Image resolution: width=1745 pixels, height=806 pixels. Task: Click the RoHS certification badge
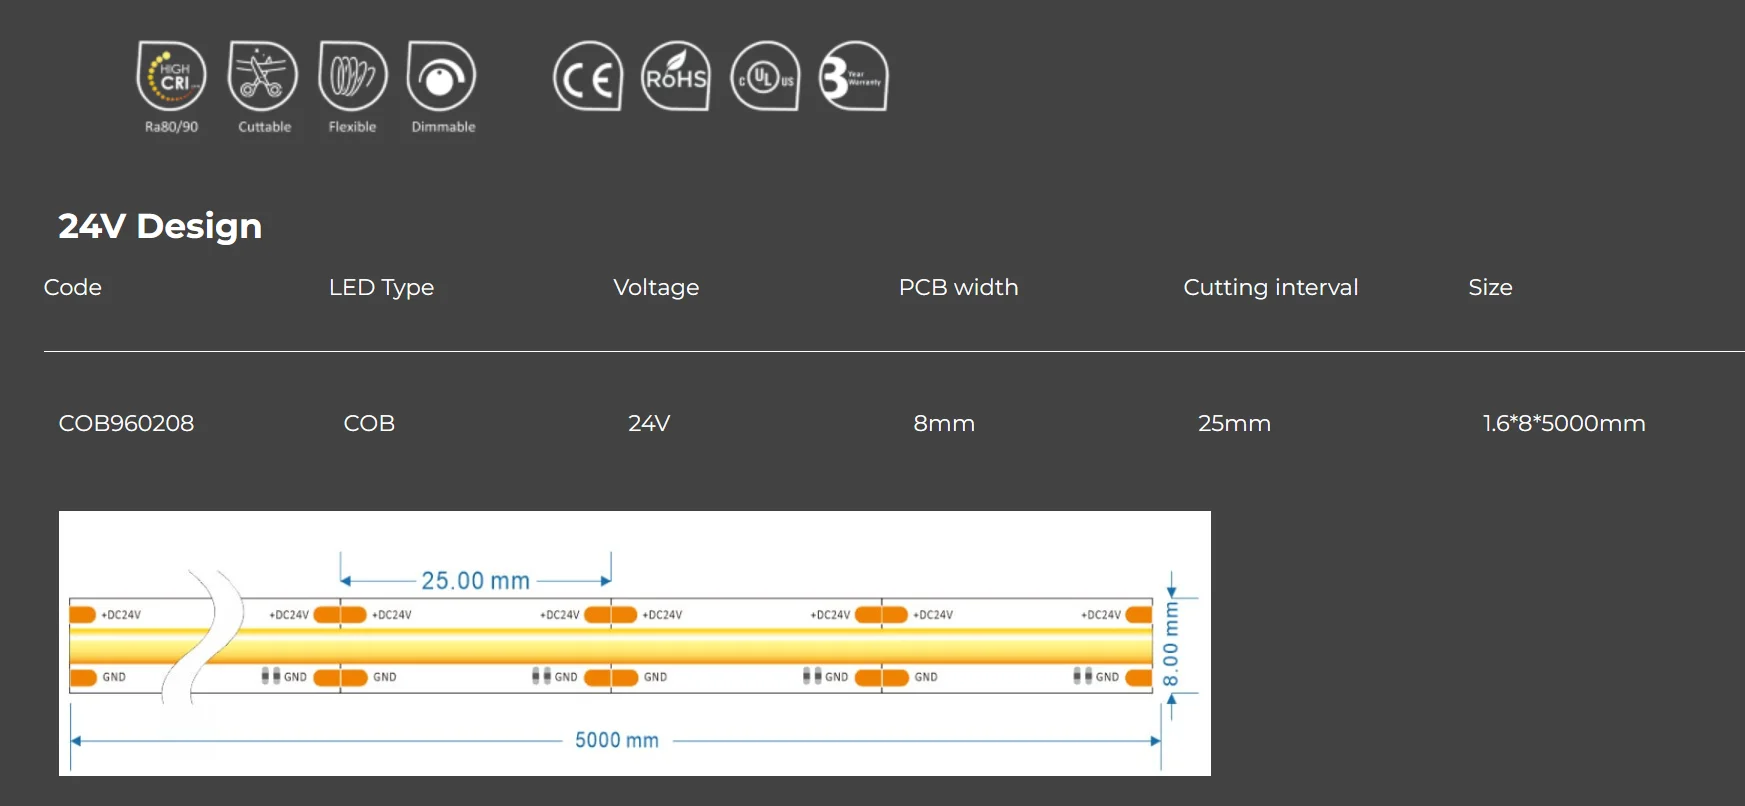[676, 76]
